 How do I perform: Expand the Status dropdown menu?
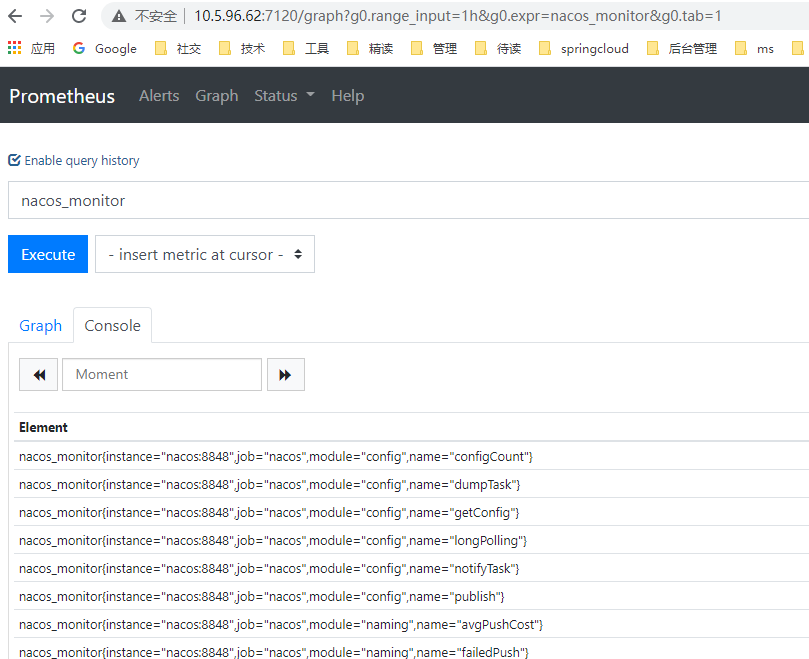click(x=284, y=95)
